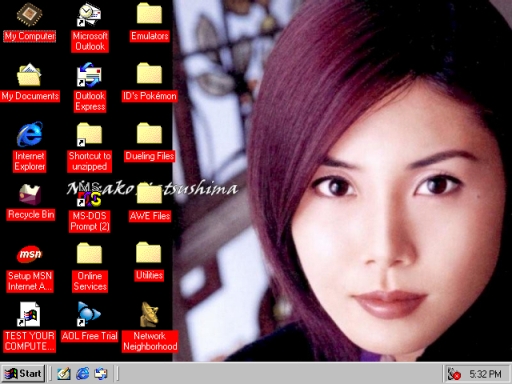Select the My Documents folder icon

[x=29, y=75]
